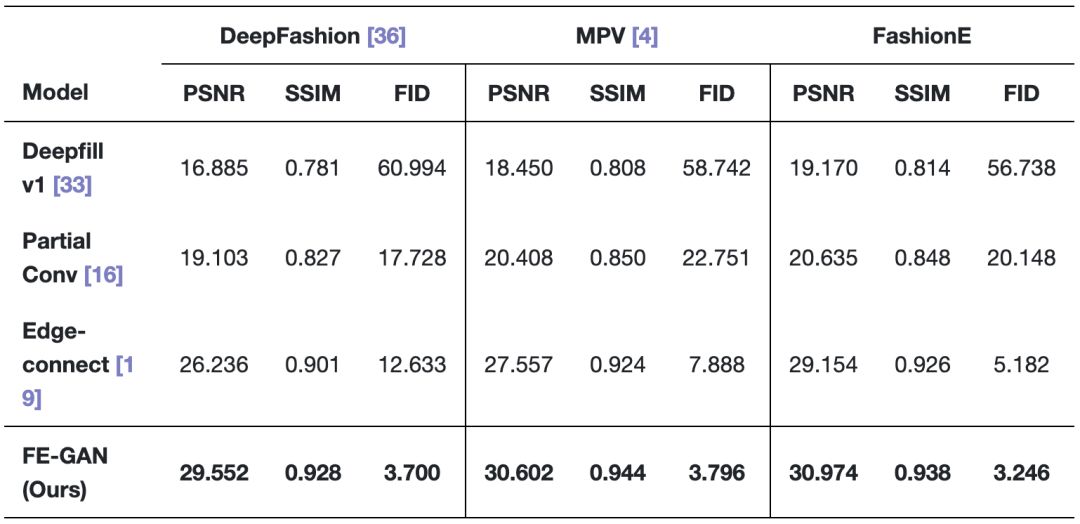The width and height of the screenshot is (1080, 524).
Task: Click FE-GAN's DeepFashion PSNR value 29.552
Action: click(x=212, y=473)
